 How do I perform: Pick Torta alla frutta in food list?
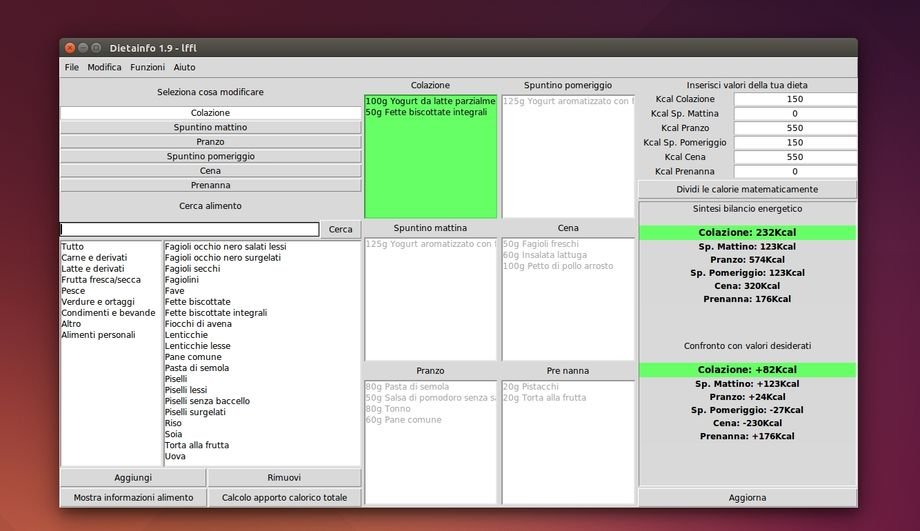click(x=197, y=445)
